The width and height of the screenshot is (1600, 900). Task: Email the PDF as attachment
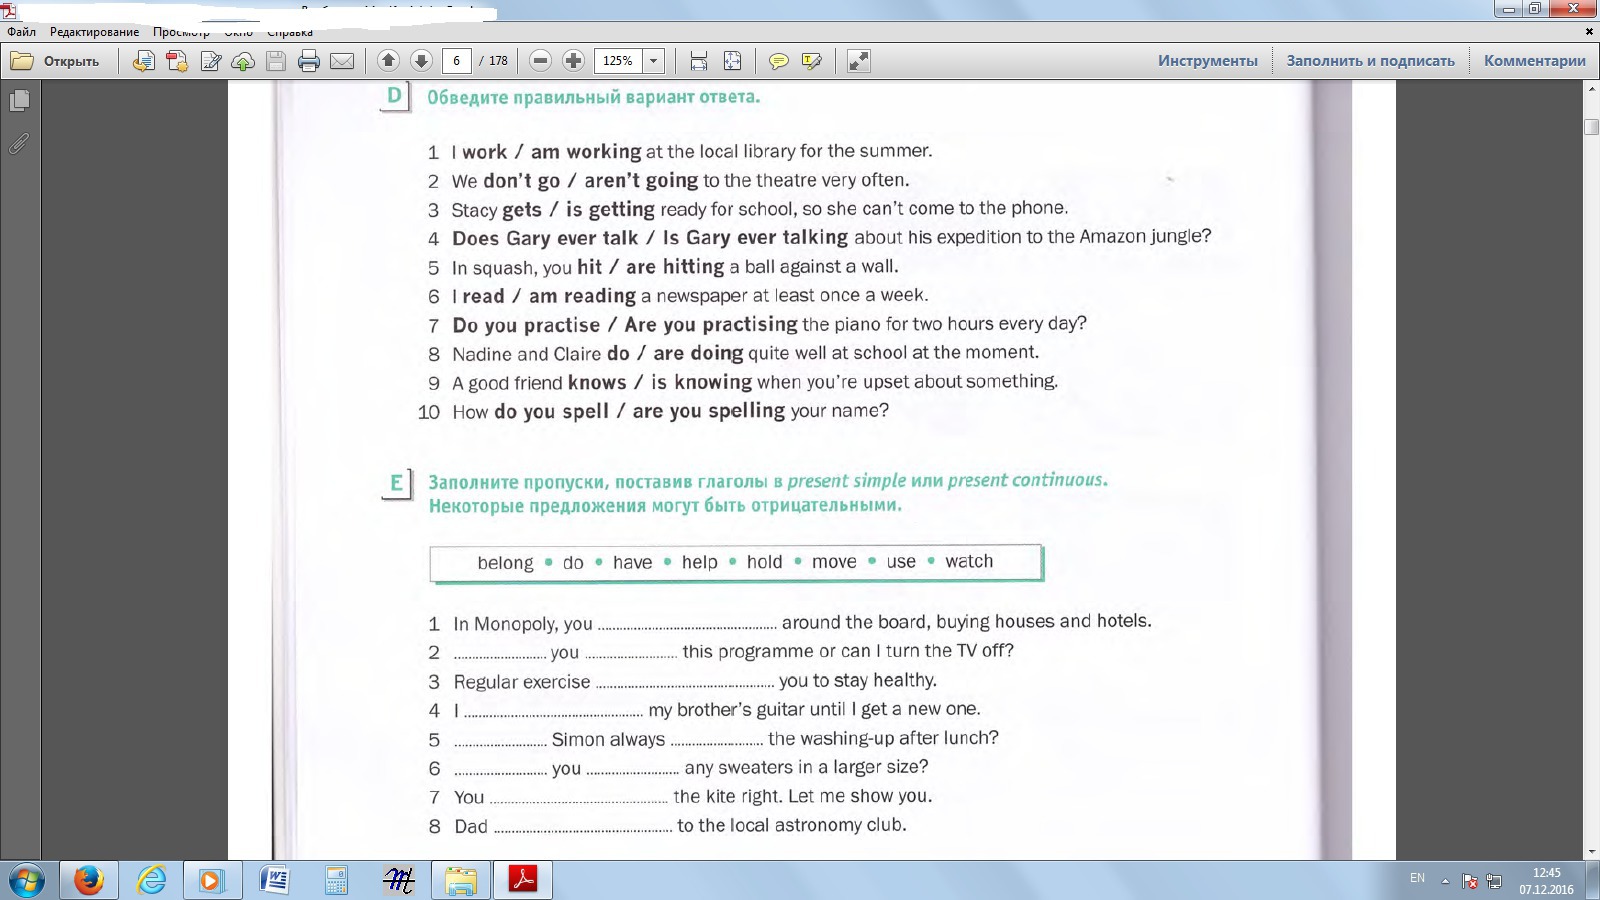(342, 60)
